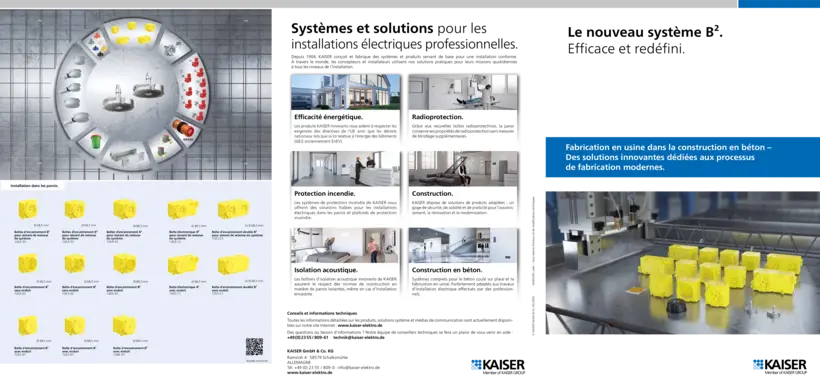
Task: Click the 'Efficace et redéfini.' subtitle
Action: click(x=626, y=50)
